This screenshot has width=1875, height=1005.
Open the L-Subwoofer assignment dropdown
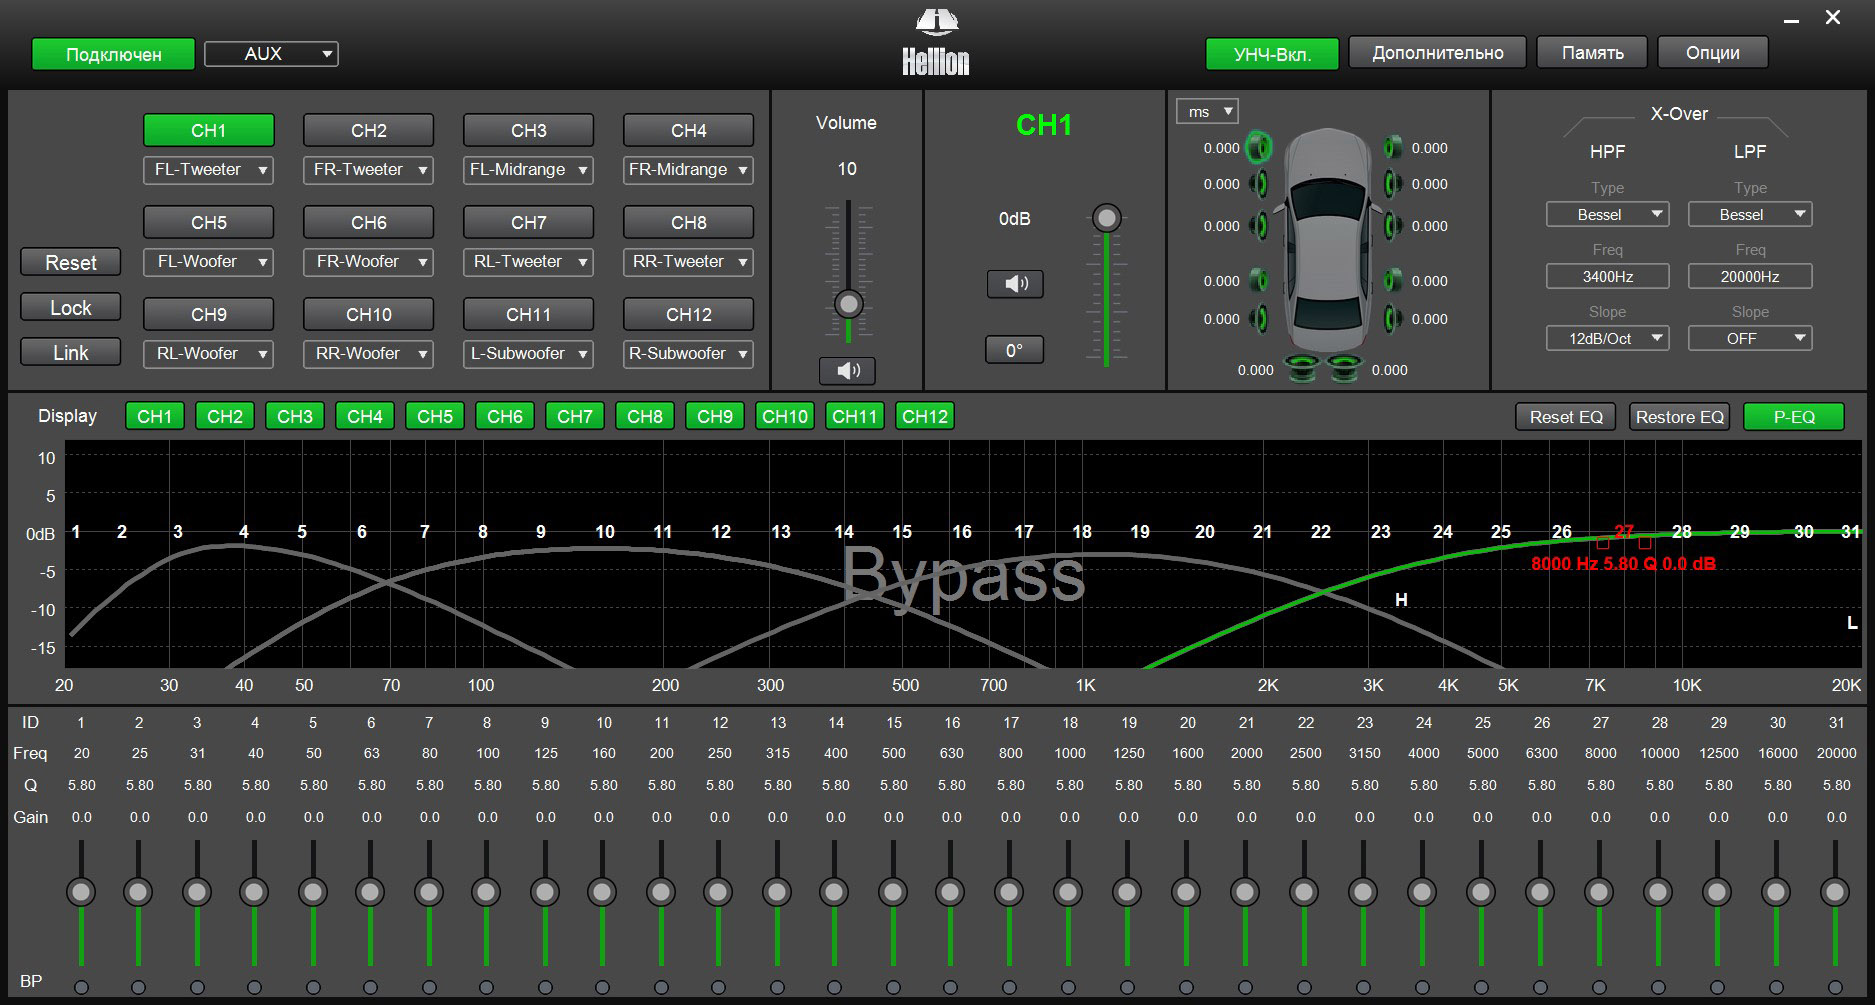click(x=528, y=354)
